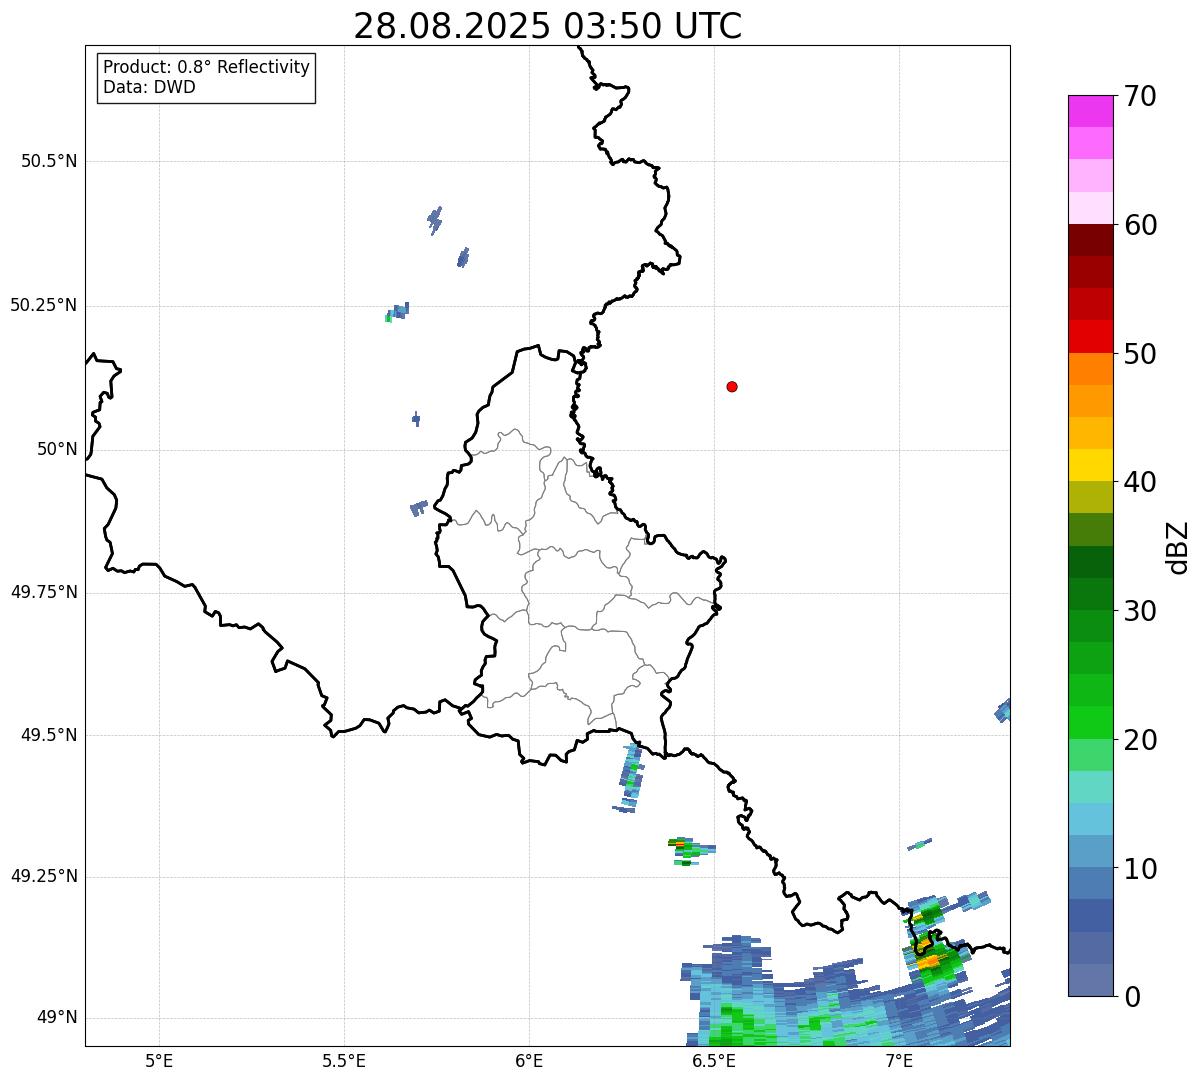The width and height of the screenshot is (1202, 1081).
Task: Click the colorbar label '20'
Action: pyautogui.click(x=1140, y=740)
